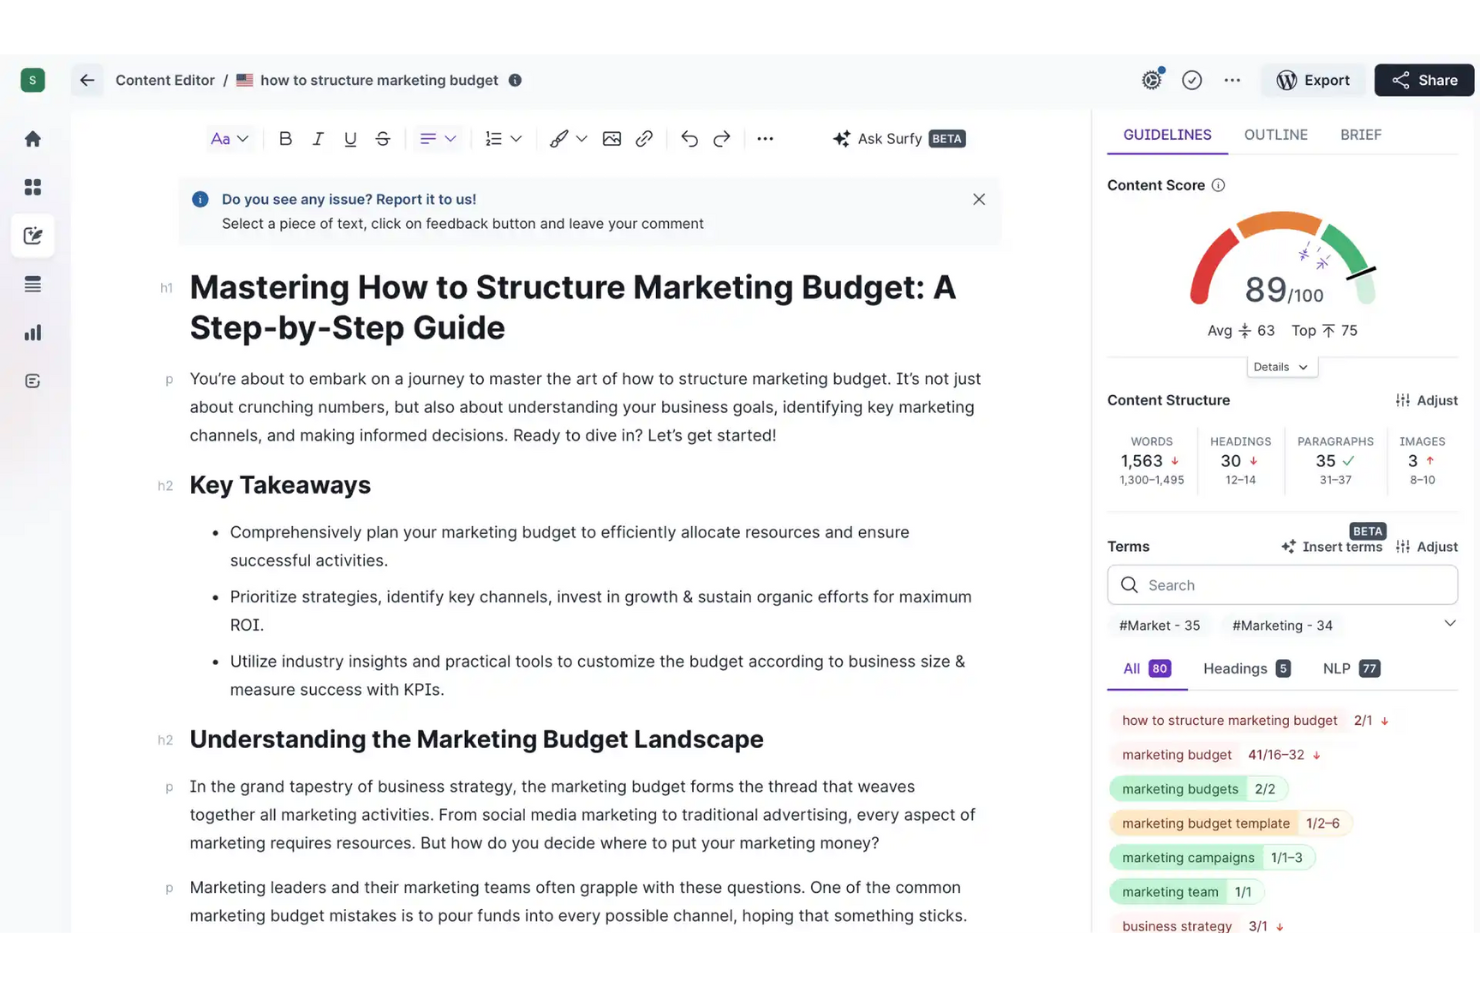Insert a hyperlink from the toolbar
This screenshot has width=1480, height=987.
point(643,138)
